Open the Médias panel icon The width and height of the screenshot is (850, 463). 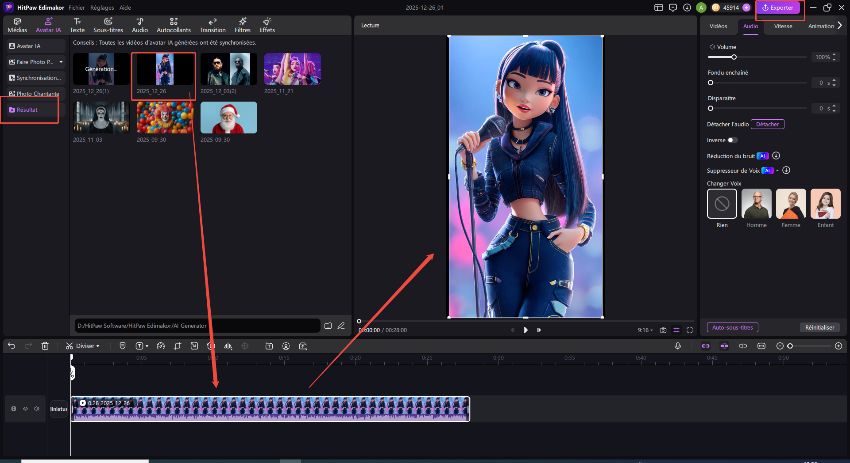[x=17, y=25]
